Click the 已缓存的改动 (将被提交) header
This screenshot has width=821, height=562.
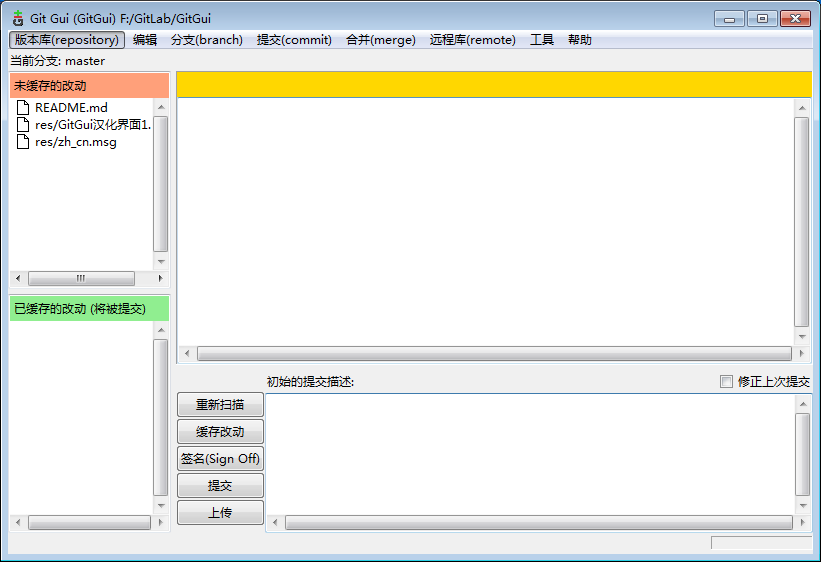click(89, 308)
